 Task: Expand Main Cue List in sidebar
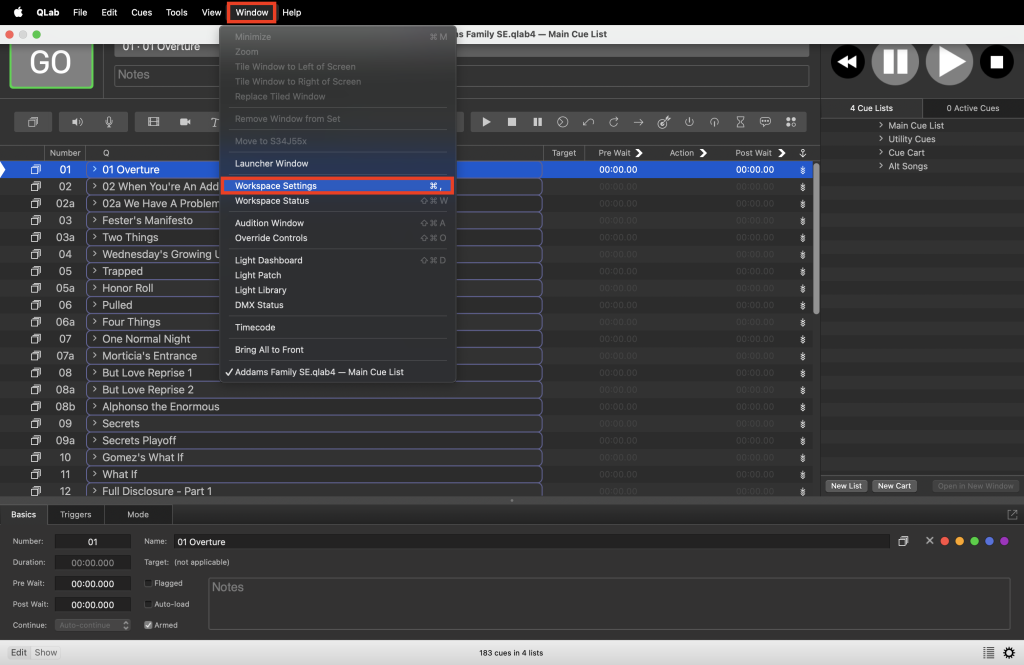[881, 125]
